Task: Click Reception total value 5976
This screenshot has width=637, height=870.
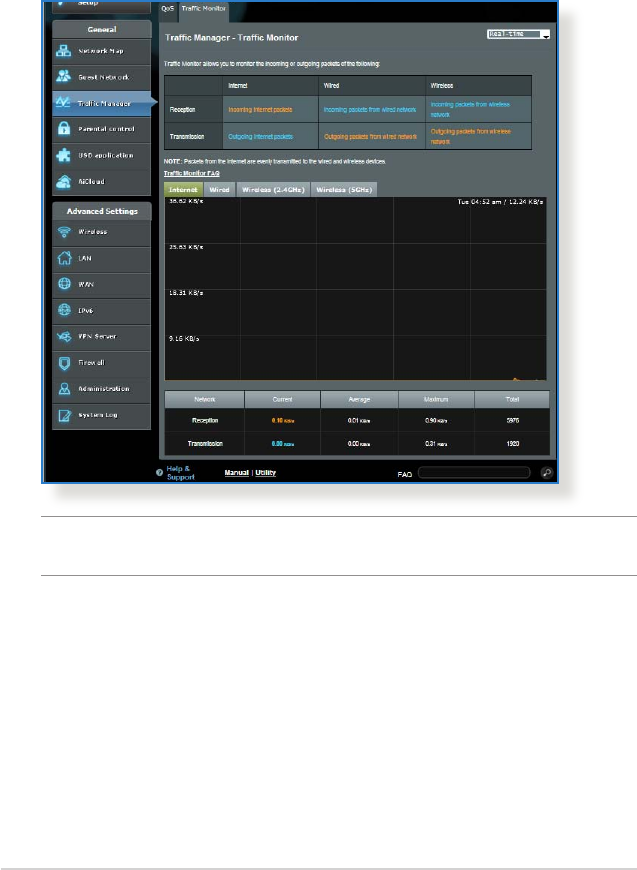Action: [513, 421]
